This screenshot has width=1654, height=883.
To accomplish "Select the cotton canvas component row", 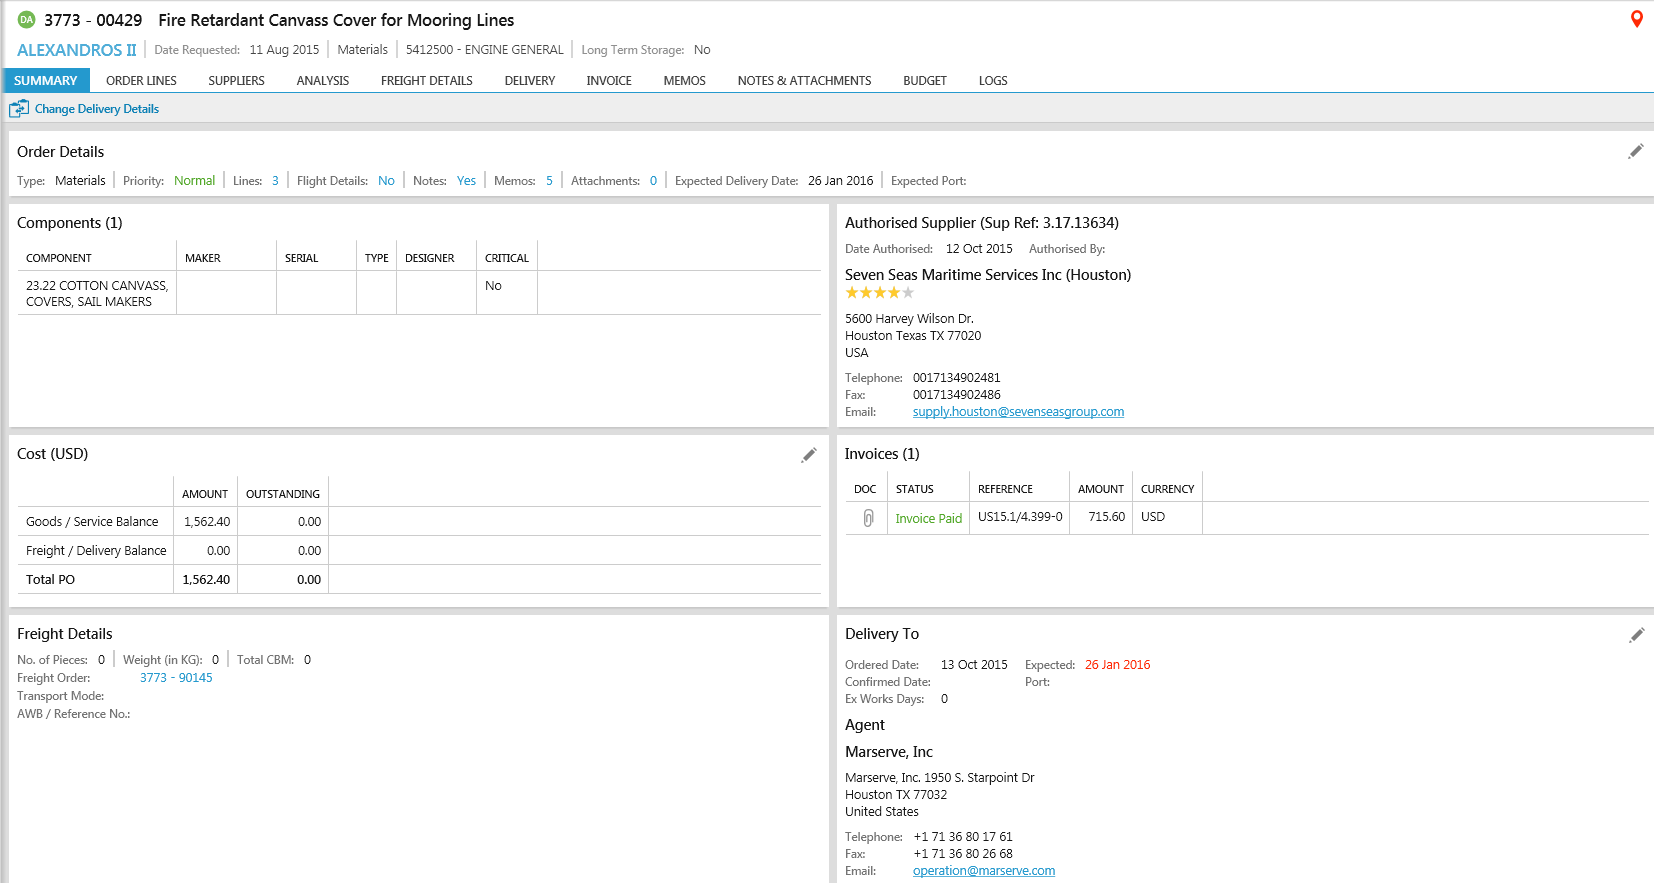I will point(97,293).
